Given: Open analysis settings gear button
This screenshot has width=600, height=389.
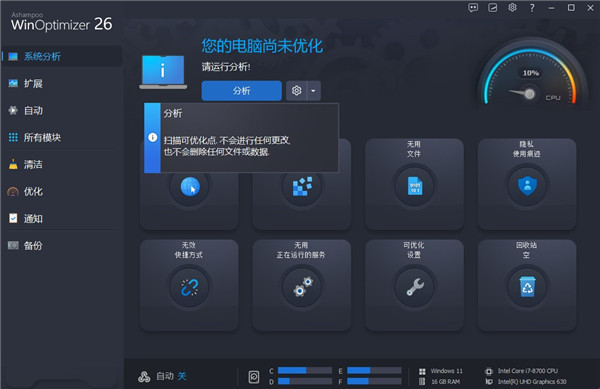Looking at the screenshot, I should [296, 91].
